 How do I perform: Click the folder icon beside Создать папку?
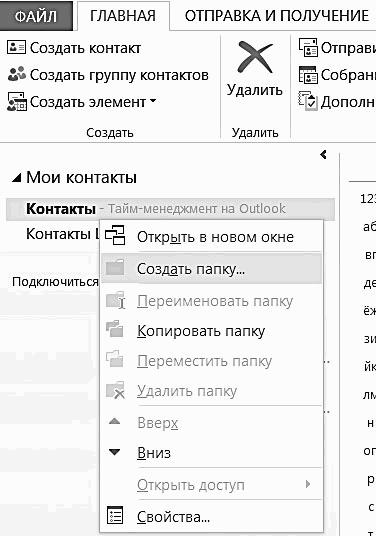[x=115, y=268]
